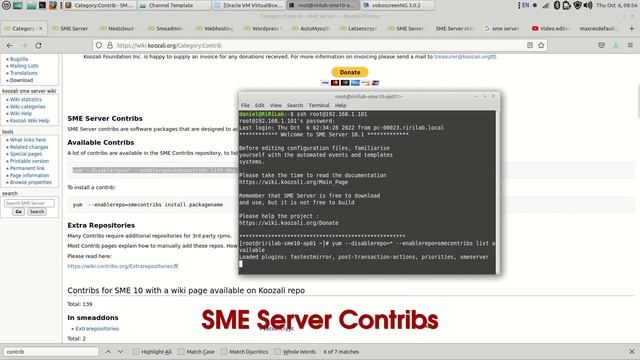This screenshot has width=640, height=360.
Task: Open the Pocket save icon
Action: click(x=602, y=45)
